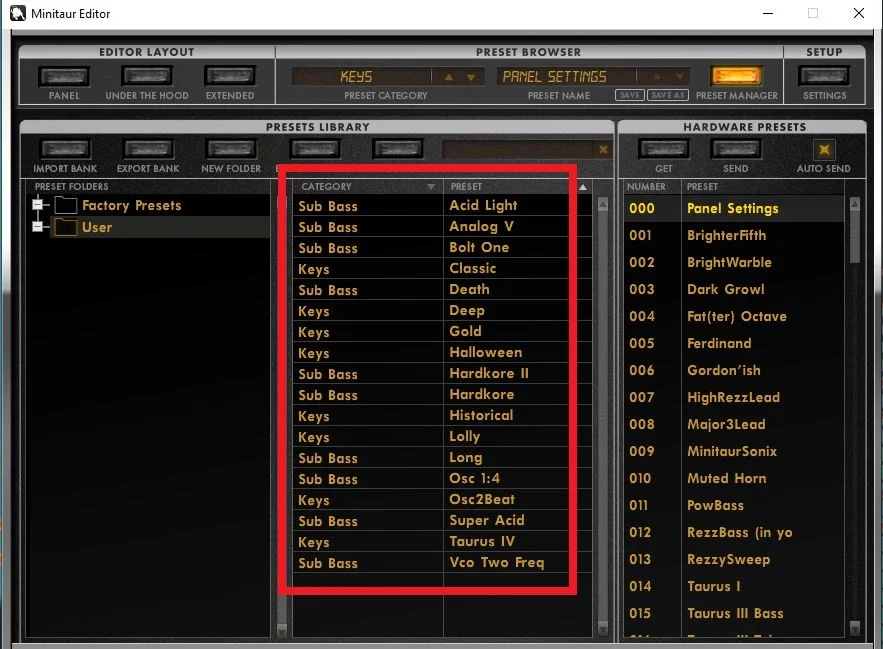Screen dimensions: 883x649
Task: Click the Save As preset button
Action: tap(668, 95)
